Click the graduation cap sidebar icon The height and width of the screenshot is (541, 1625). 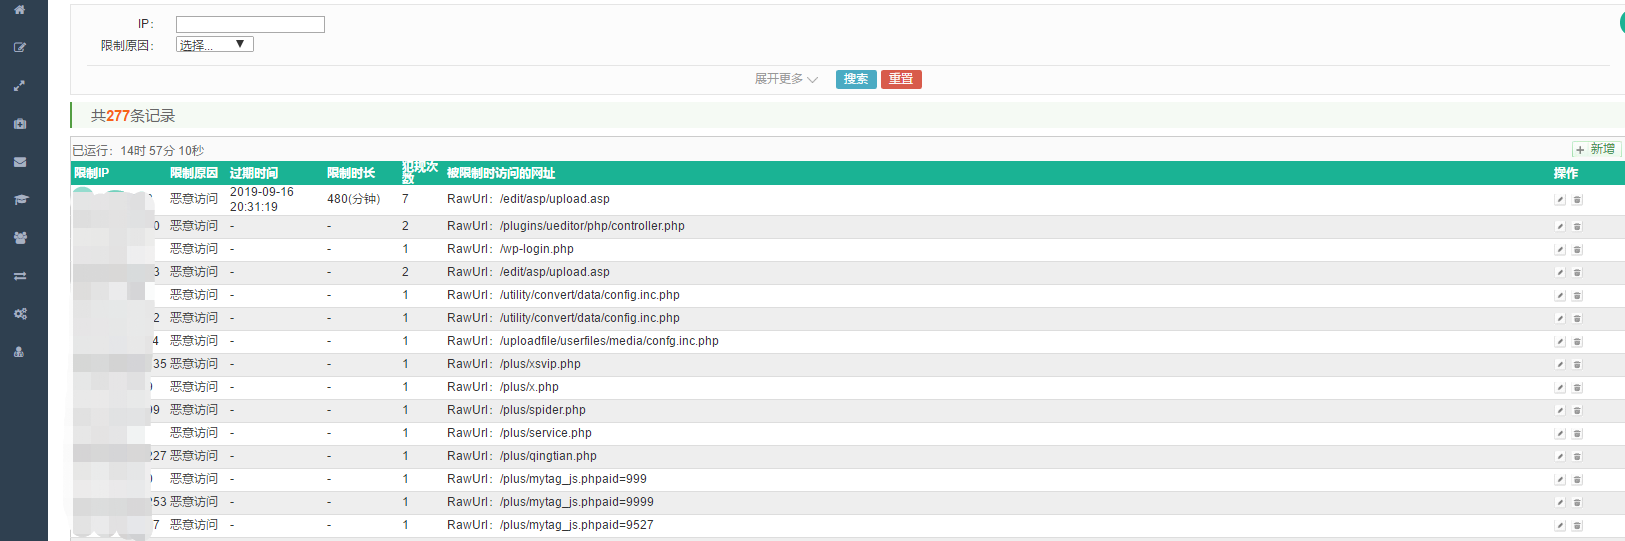coord(19,200)
